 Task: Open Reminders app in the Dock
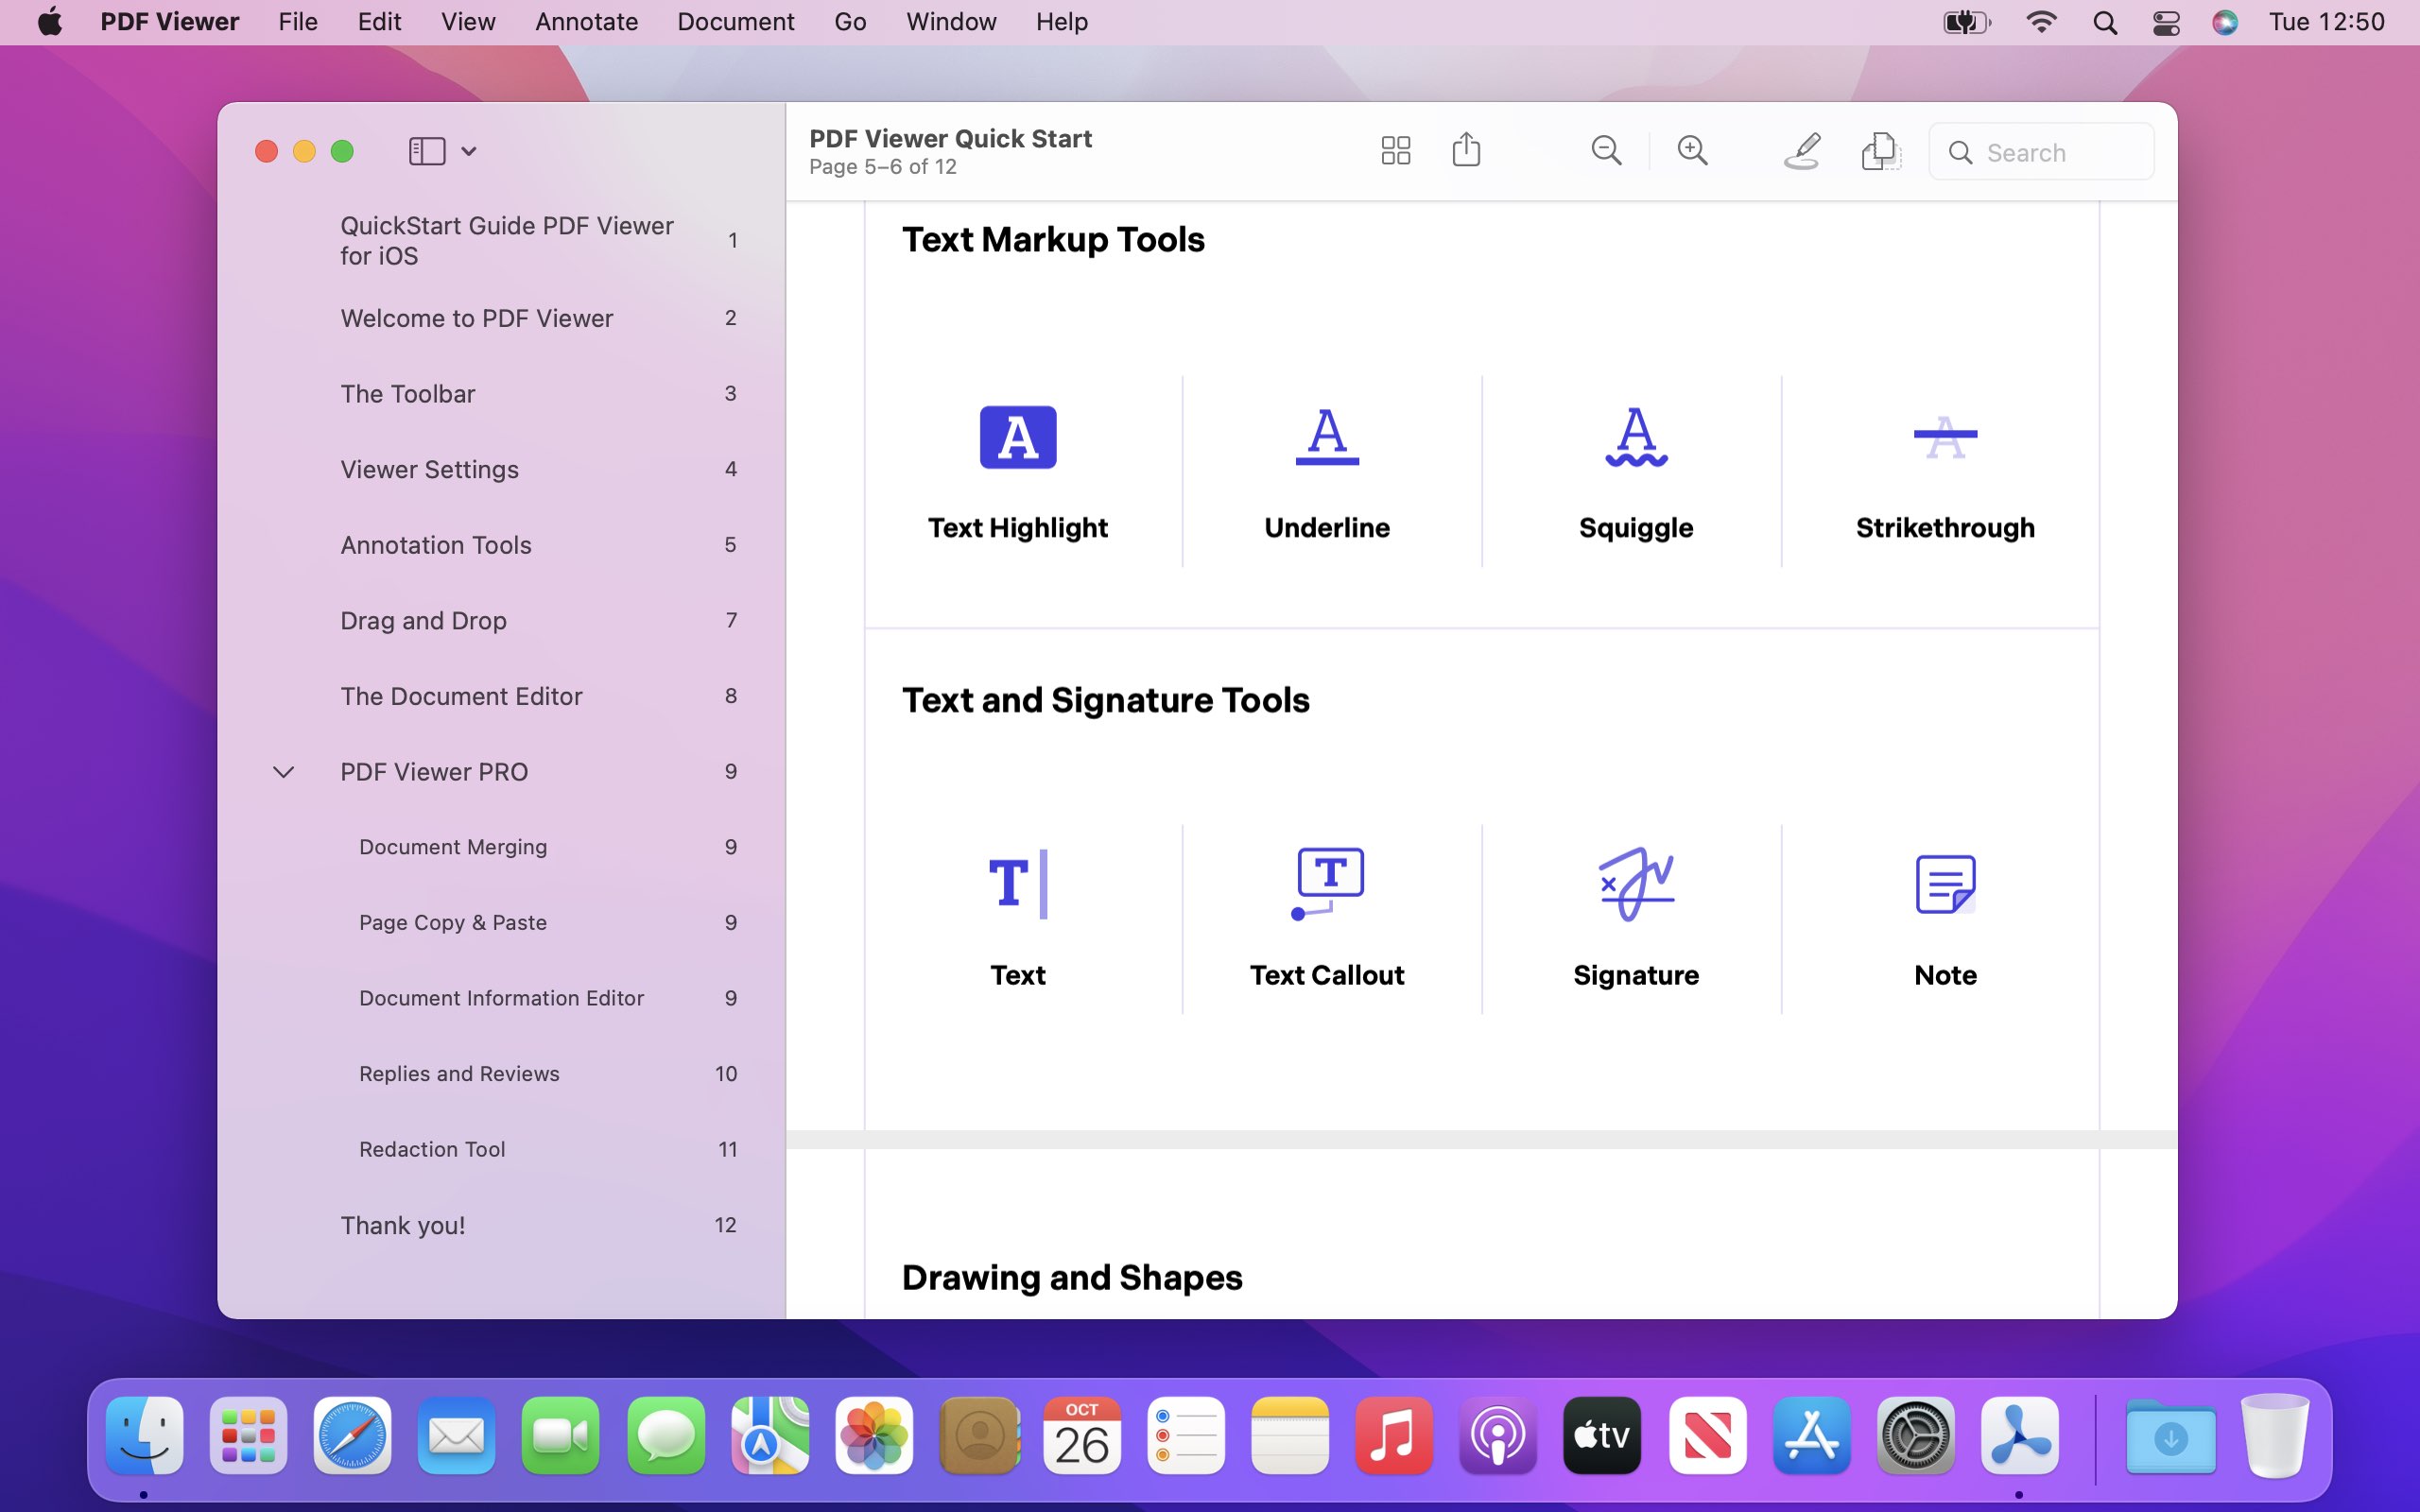(1183, 1439)
